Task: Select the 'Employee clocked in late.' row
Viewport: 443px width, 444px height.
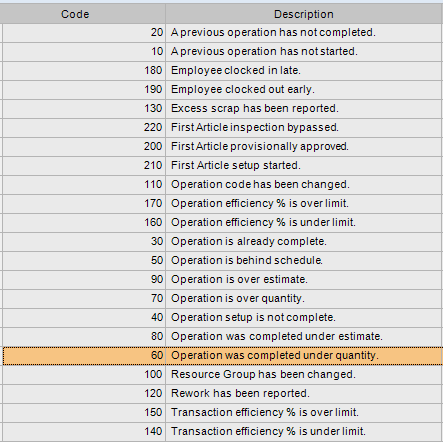Action: (223, 71)
